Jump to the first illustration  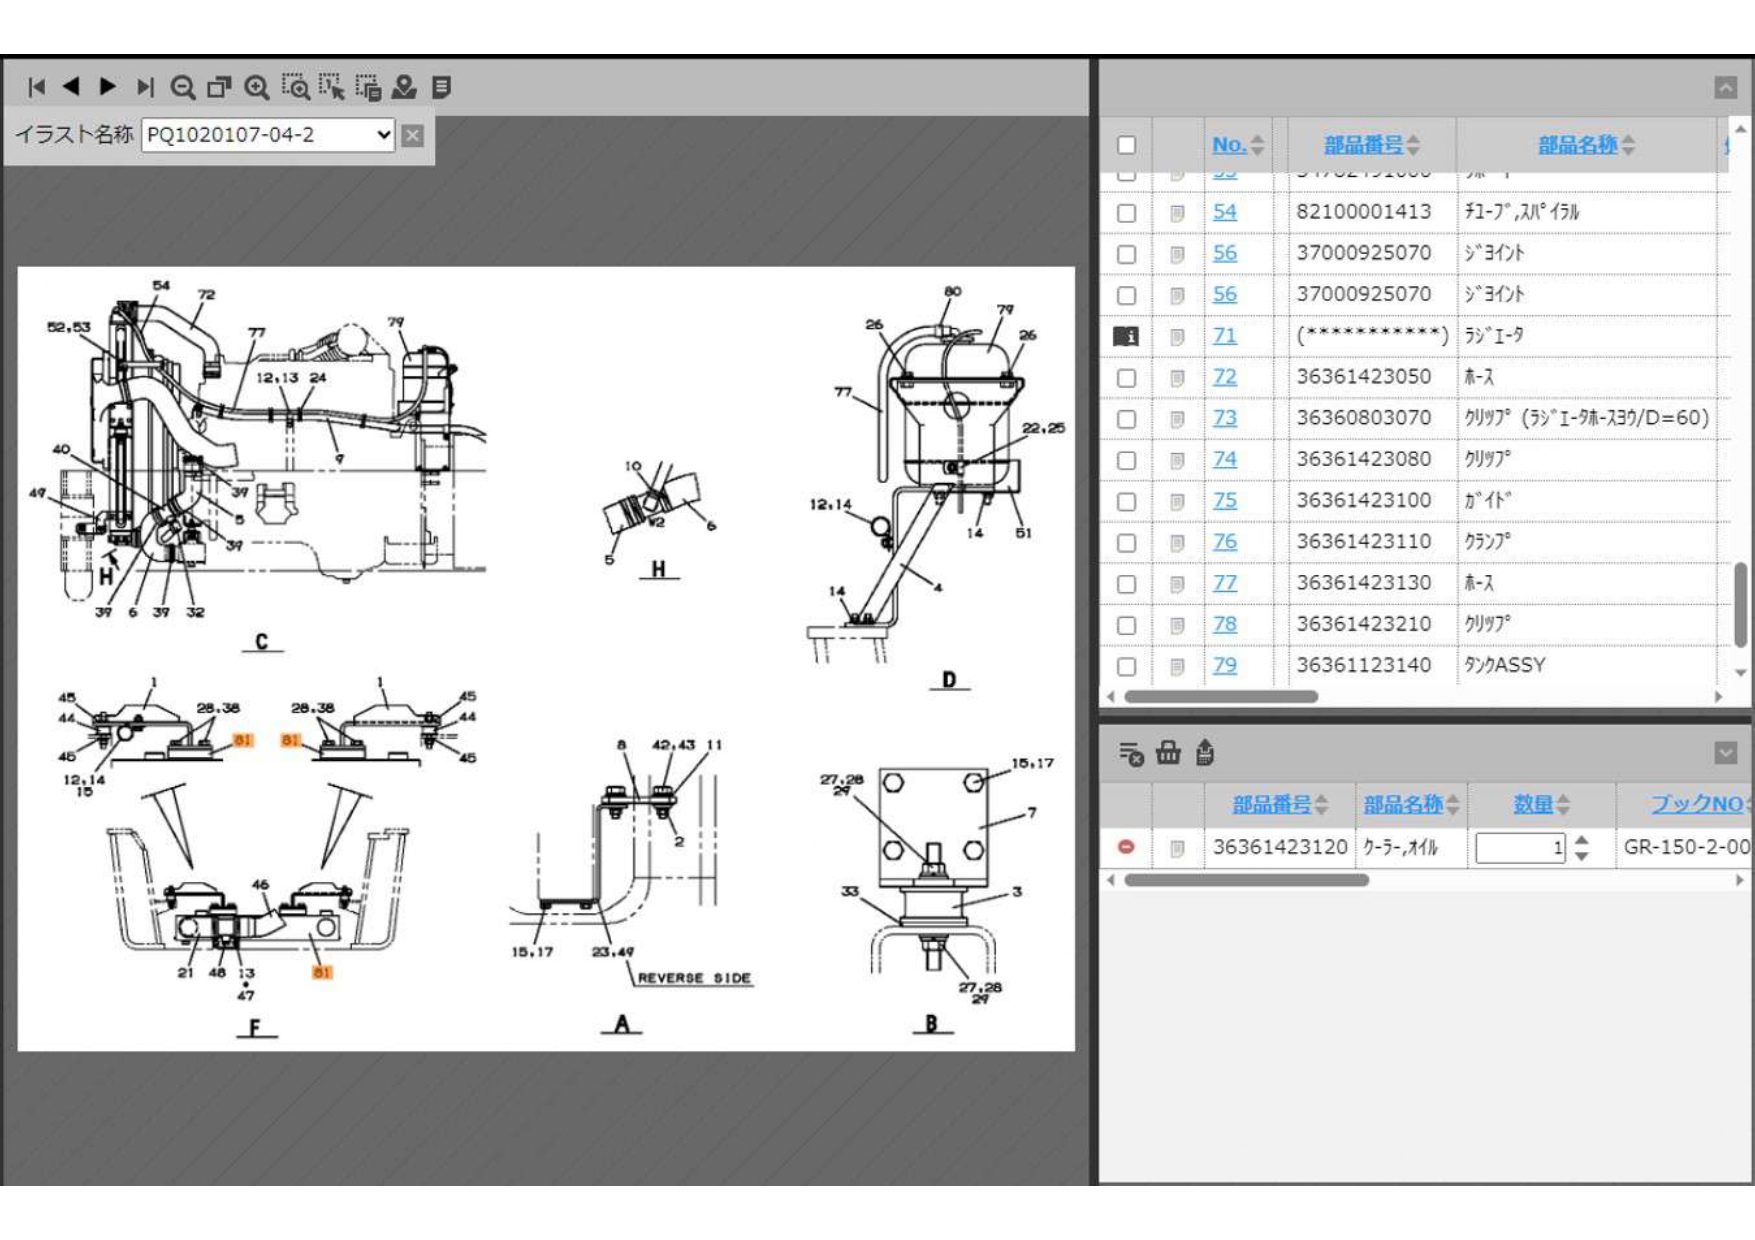coord(37,88)
